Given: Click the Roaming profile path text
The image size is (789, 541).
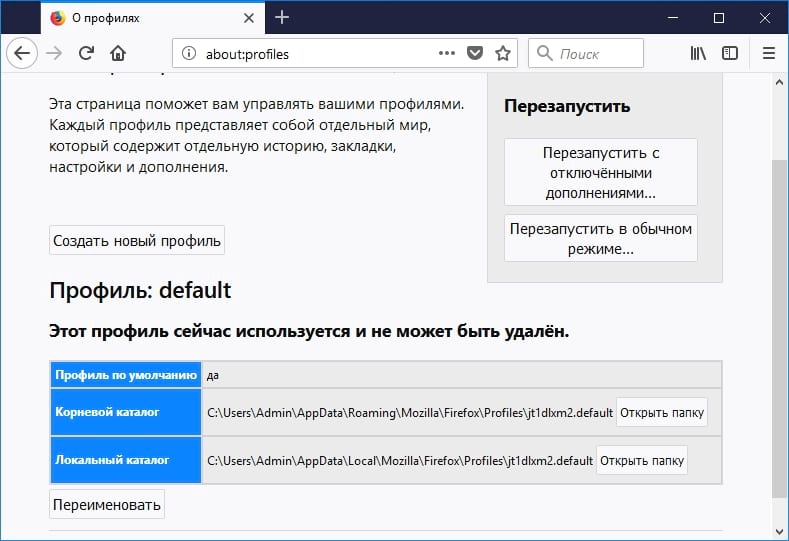Looking at the screenshot, I should pos(410,413).
